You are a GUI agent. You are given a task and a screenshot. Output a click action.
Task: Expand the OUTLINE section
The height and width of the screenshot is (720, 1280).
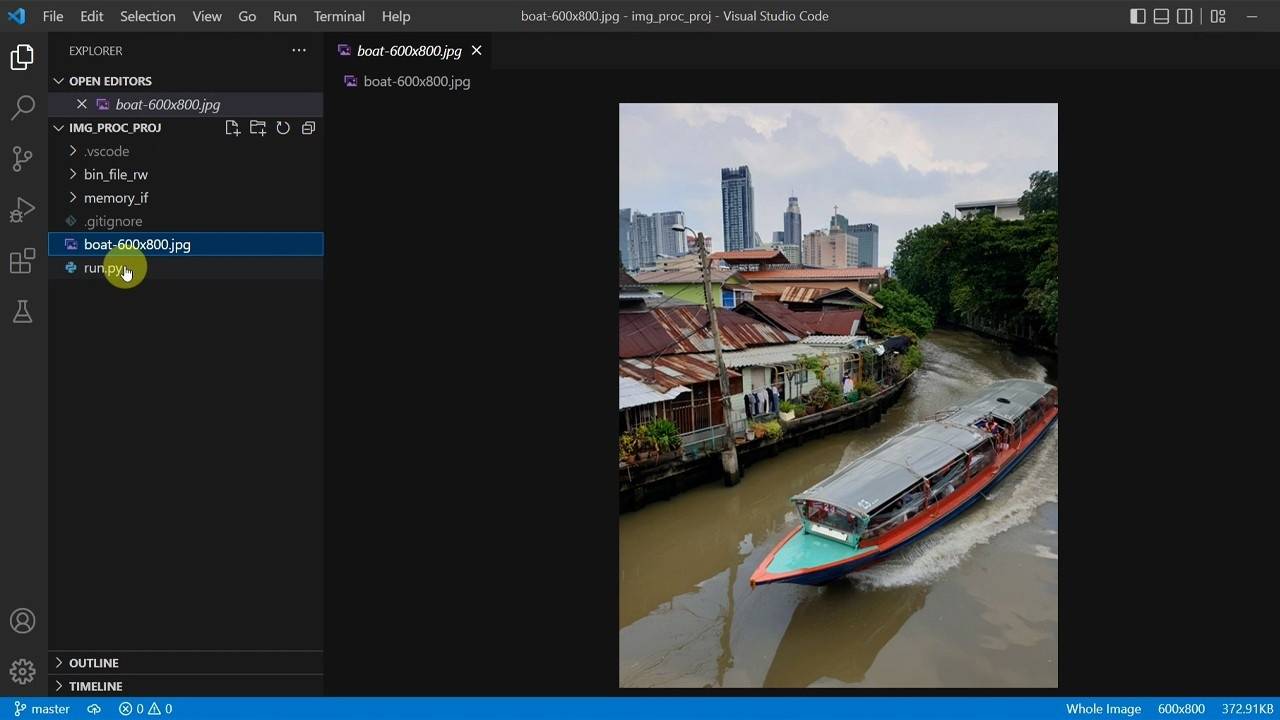tap(186, 663)
